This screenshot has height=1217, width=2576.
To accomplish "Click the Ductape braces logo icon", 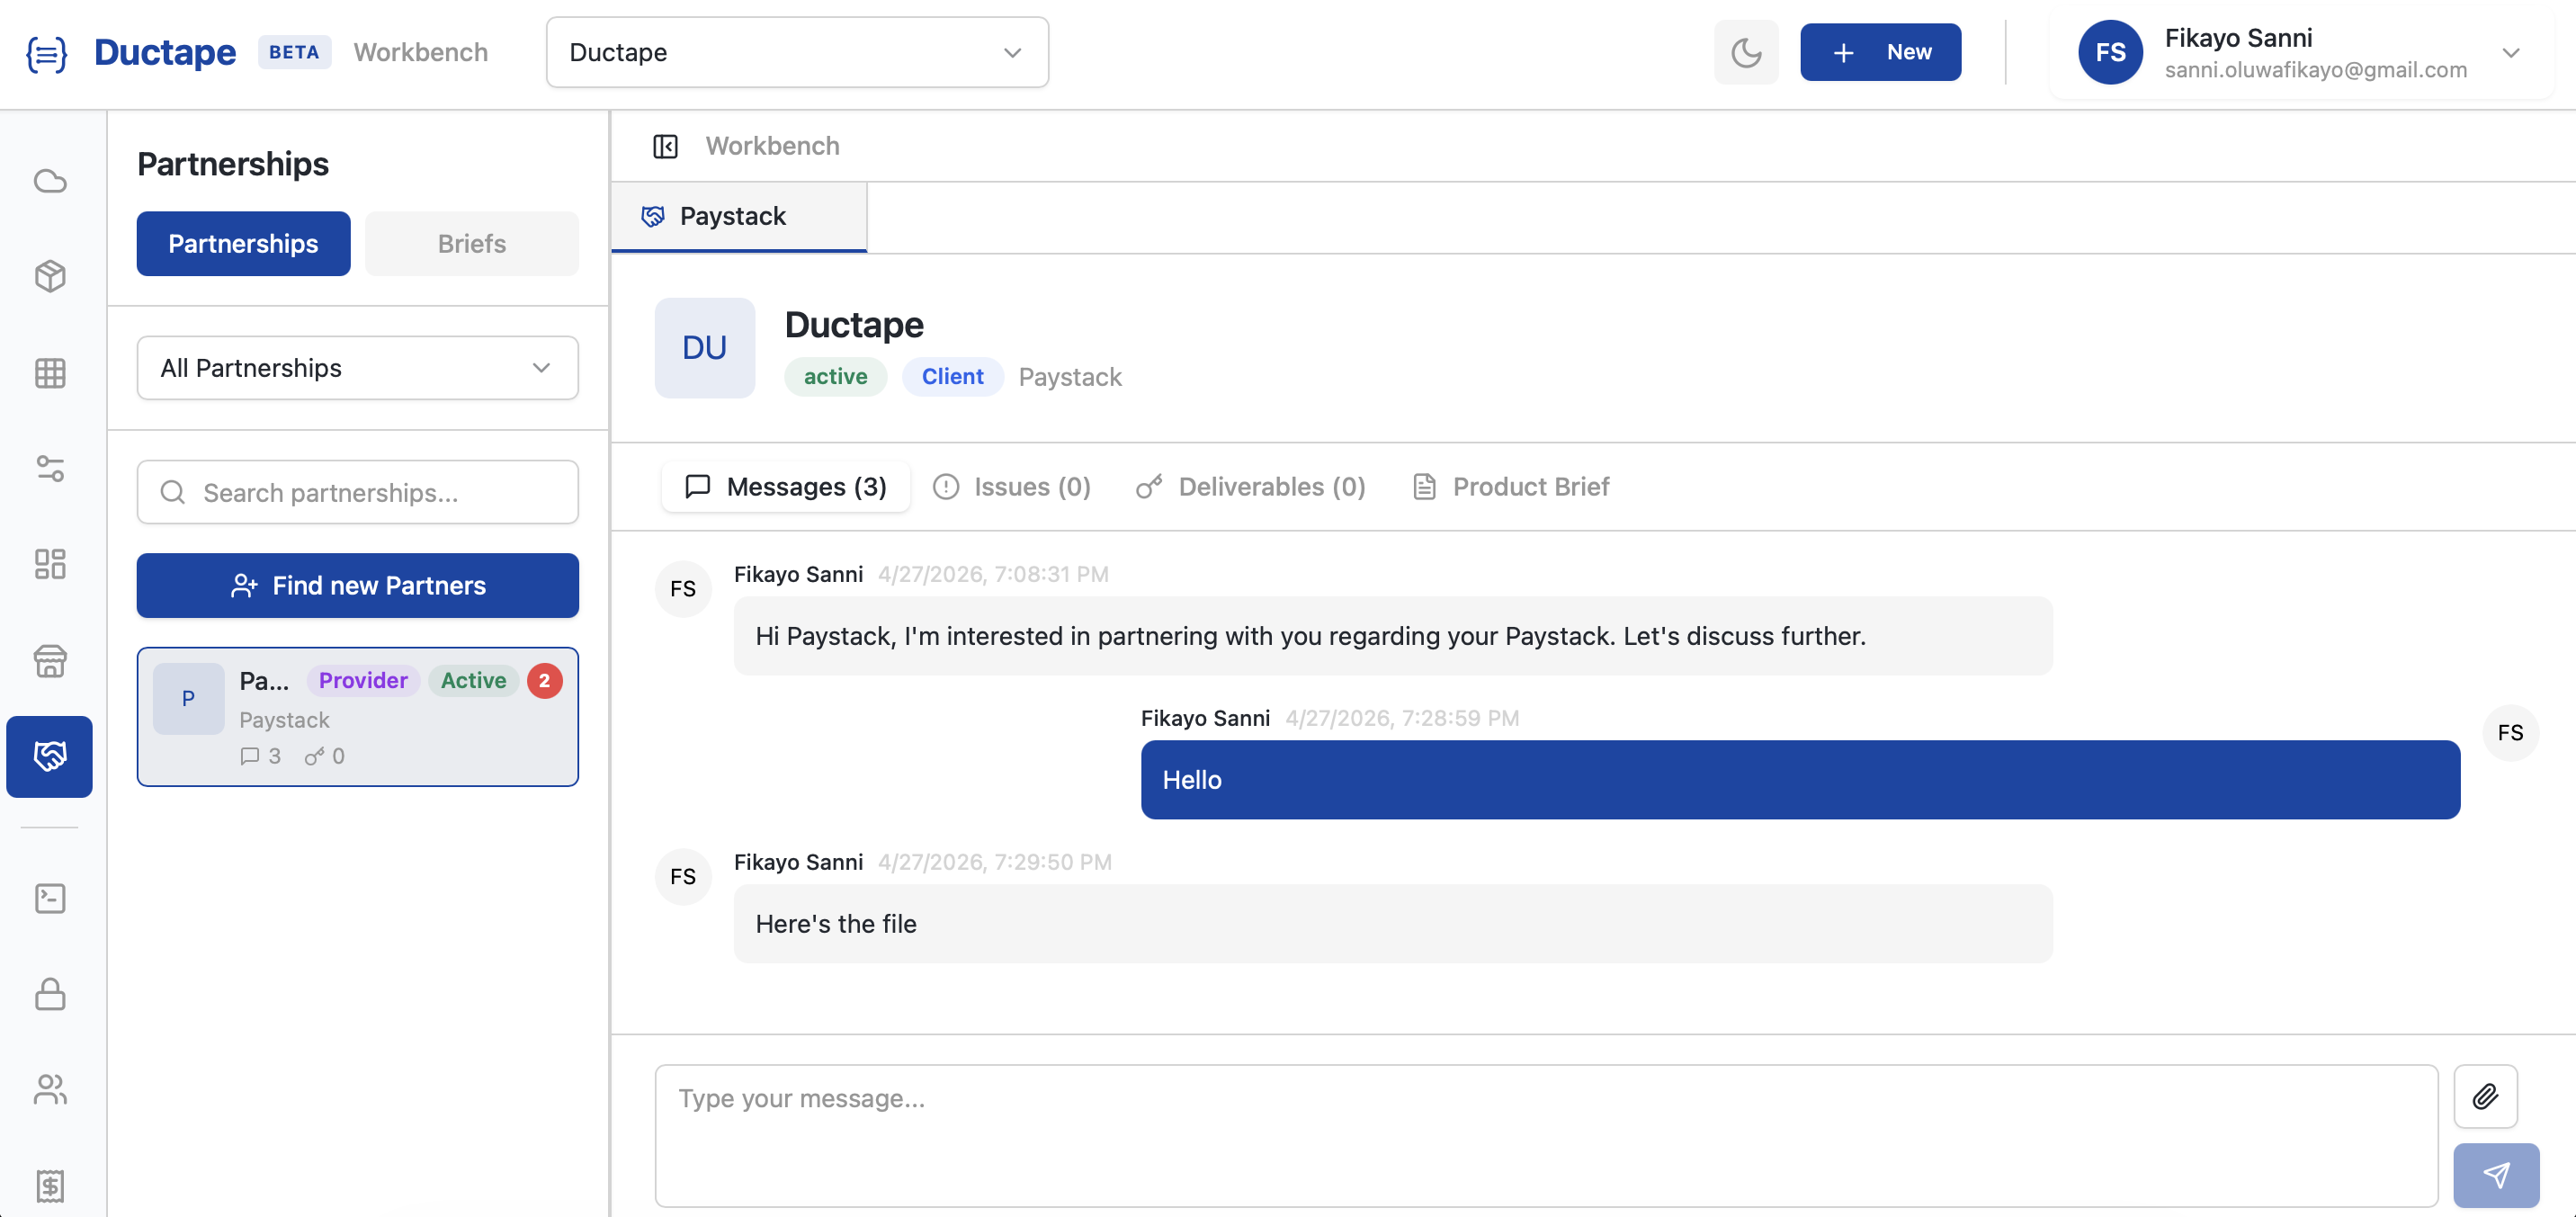I will (46, 53).
